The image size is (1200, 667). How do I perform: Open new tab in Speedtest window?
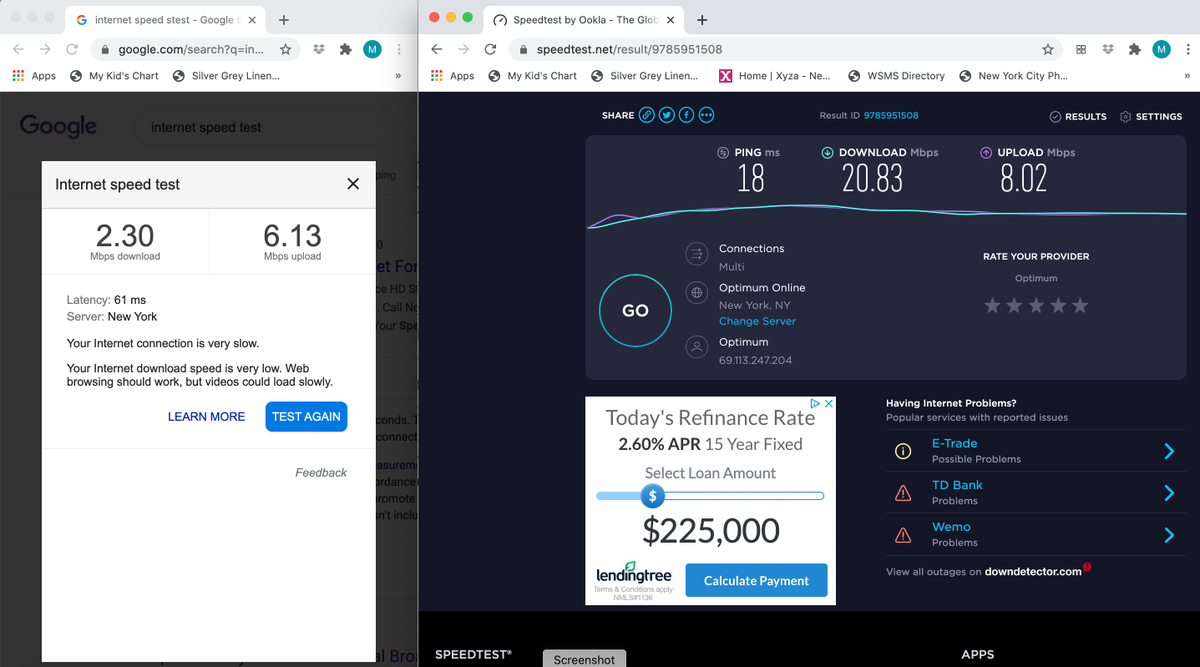pos(701,20)
